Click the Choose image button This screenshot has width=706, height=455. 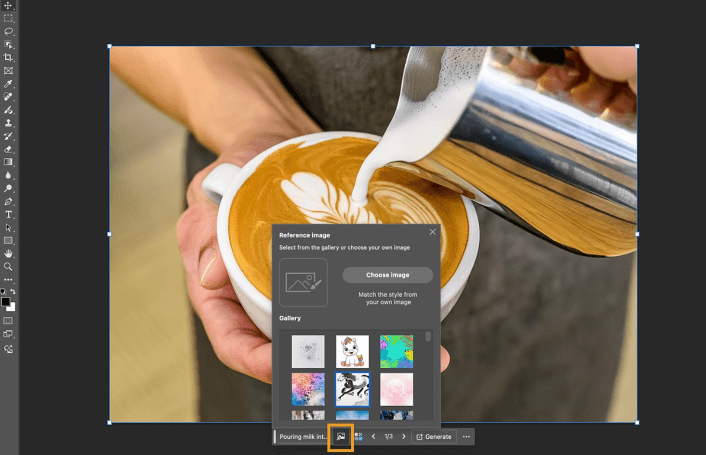click(388, 275)
